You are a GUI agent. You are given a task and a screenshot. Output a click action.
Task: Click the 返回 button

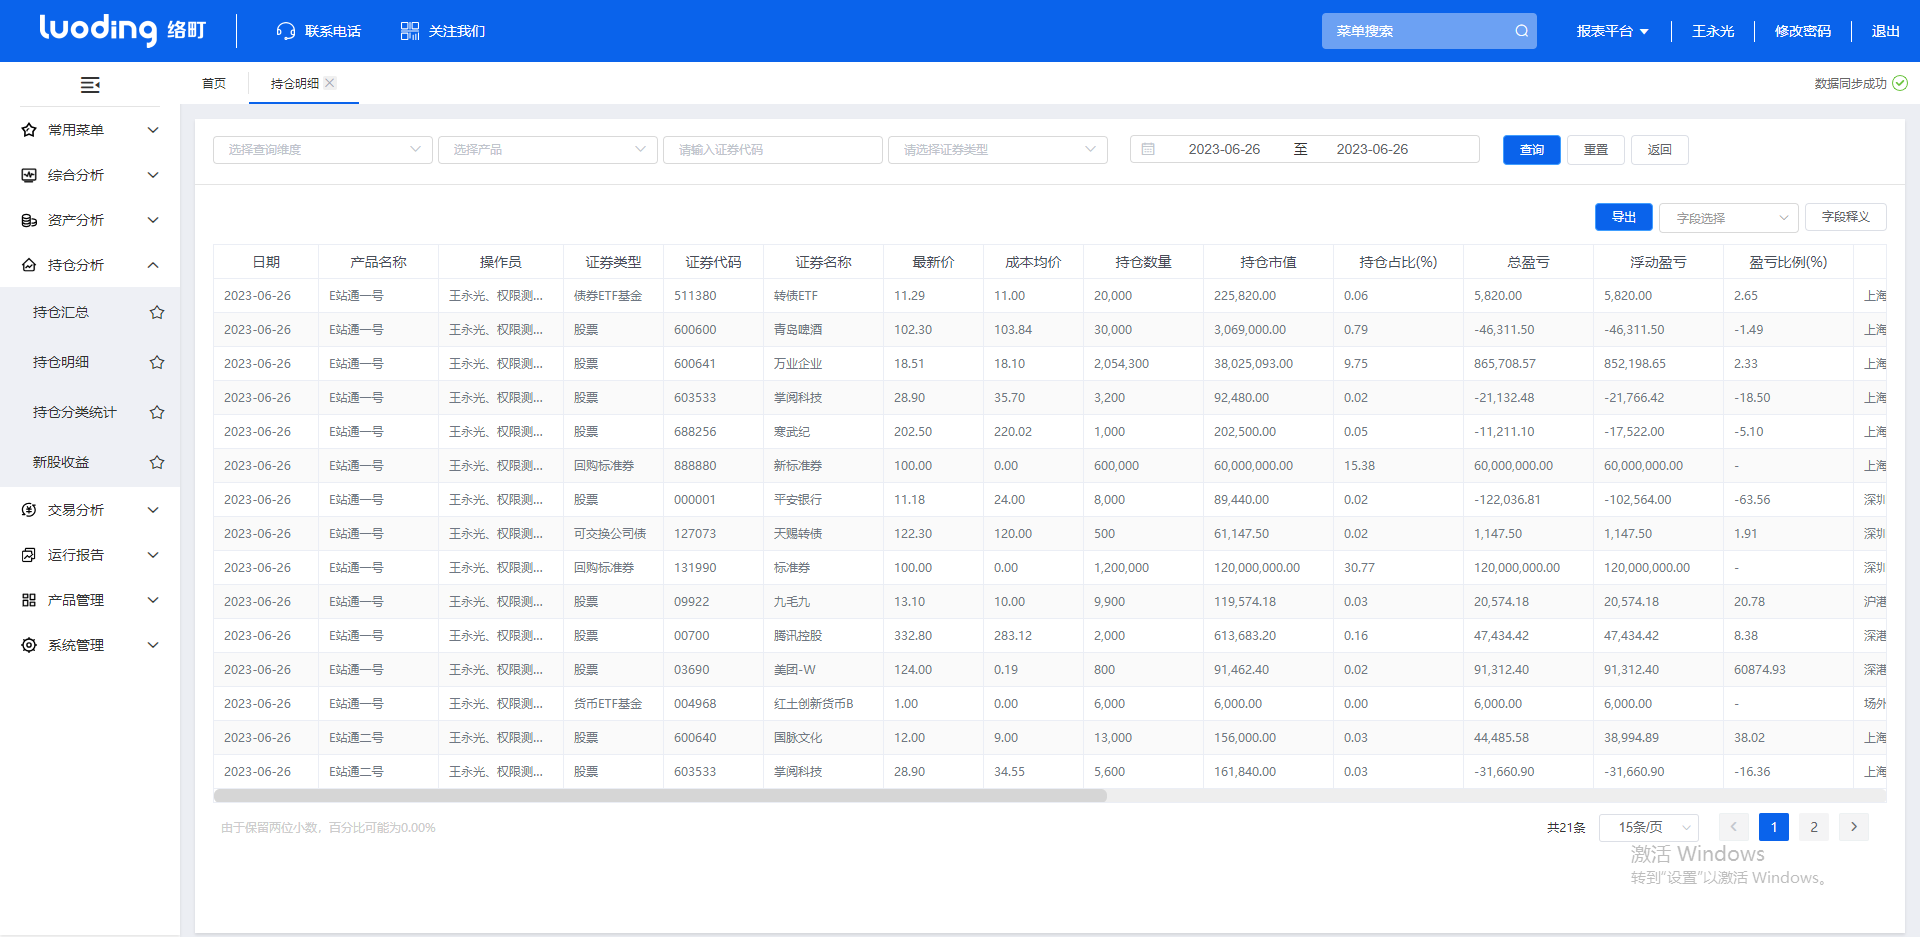1660,150
